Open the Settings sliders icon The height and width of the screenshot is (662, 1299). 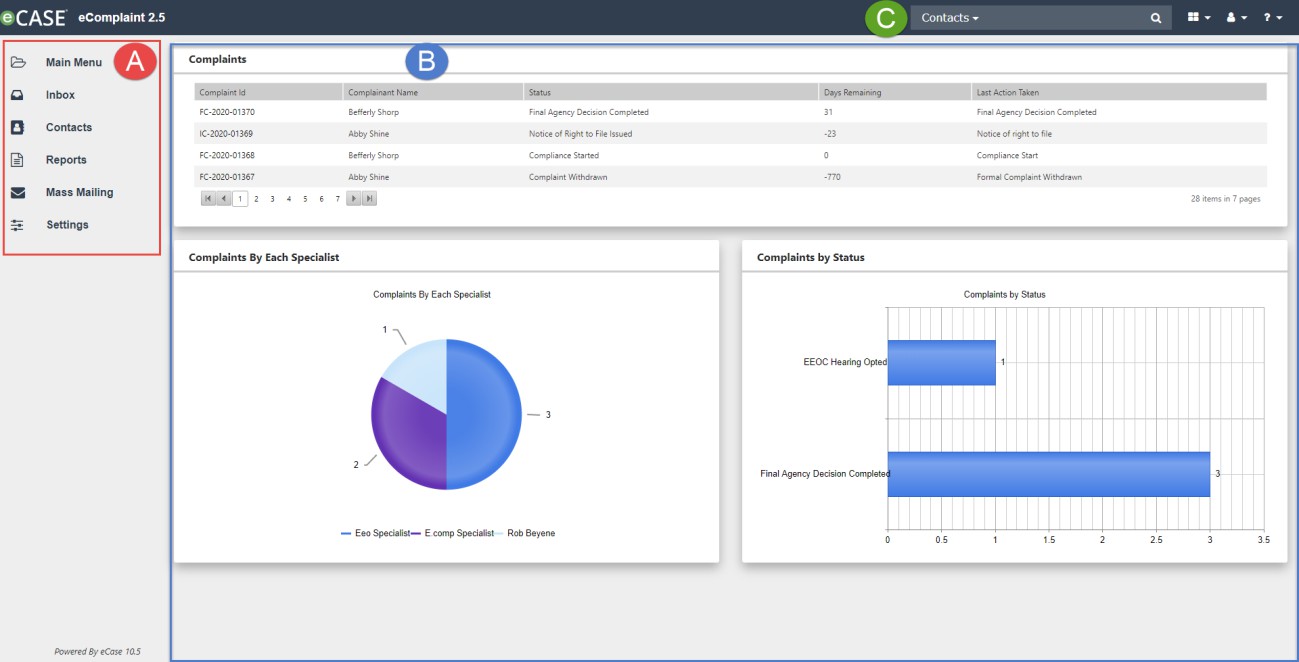[x=18, y=225]
